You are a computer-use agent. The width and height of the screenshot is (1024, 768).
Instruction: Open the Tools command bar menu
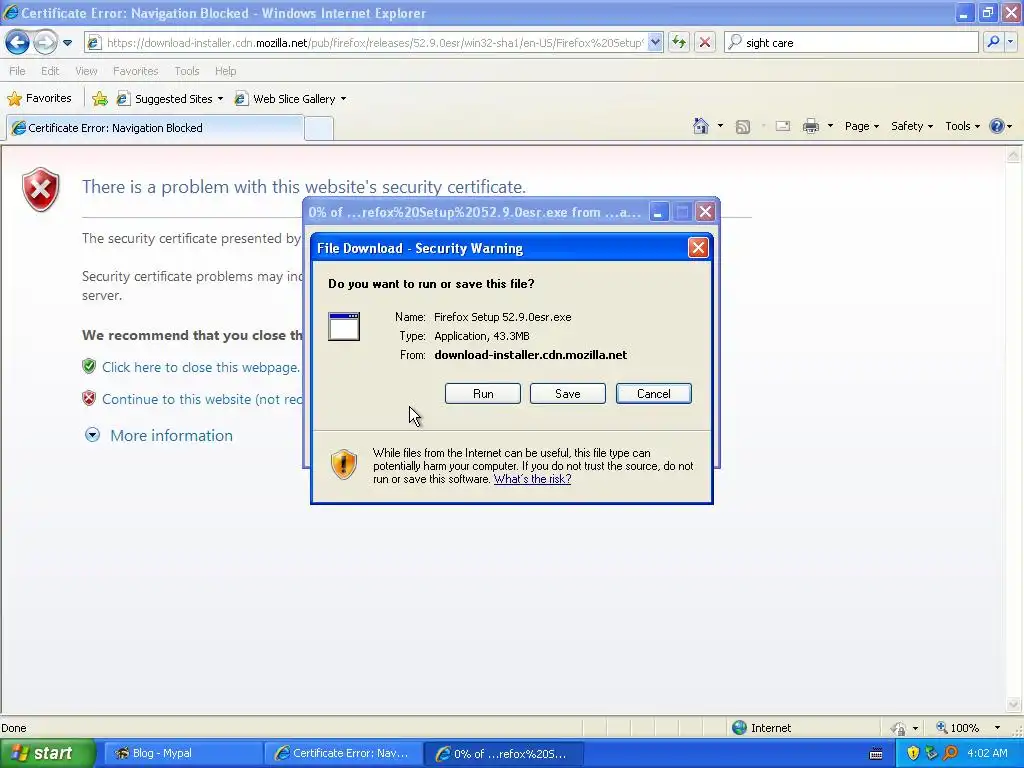point(962,126)
